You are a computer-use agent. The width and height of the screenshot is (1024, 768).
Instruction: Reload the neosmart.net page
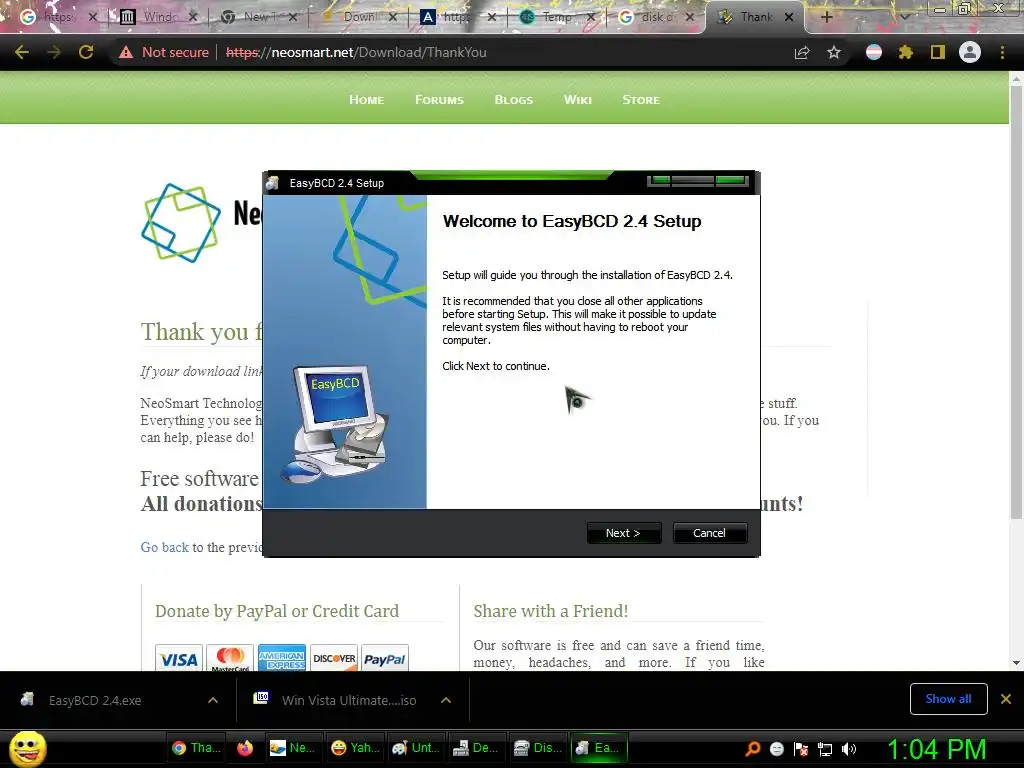tap(86, 52)
